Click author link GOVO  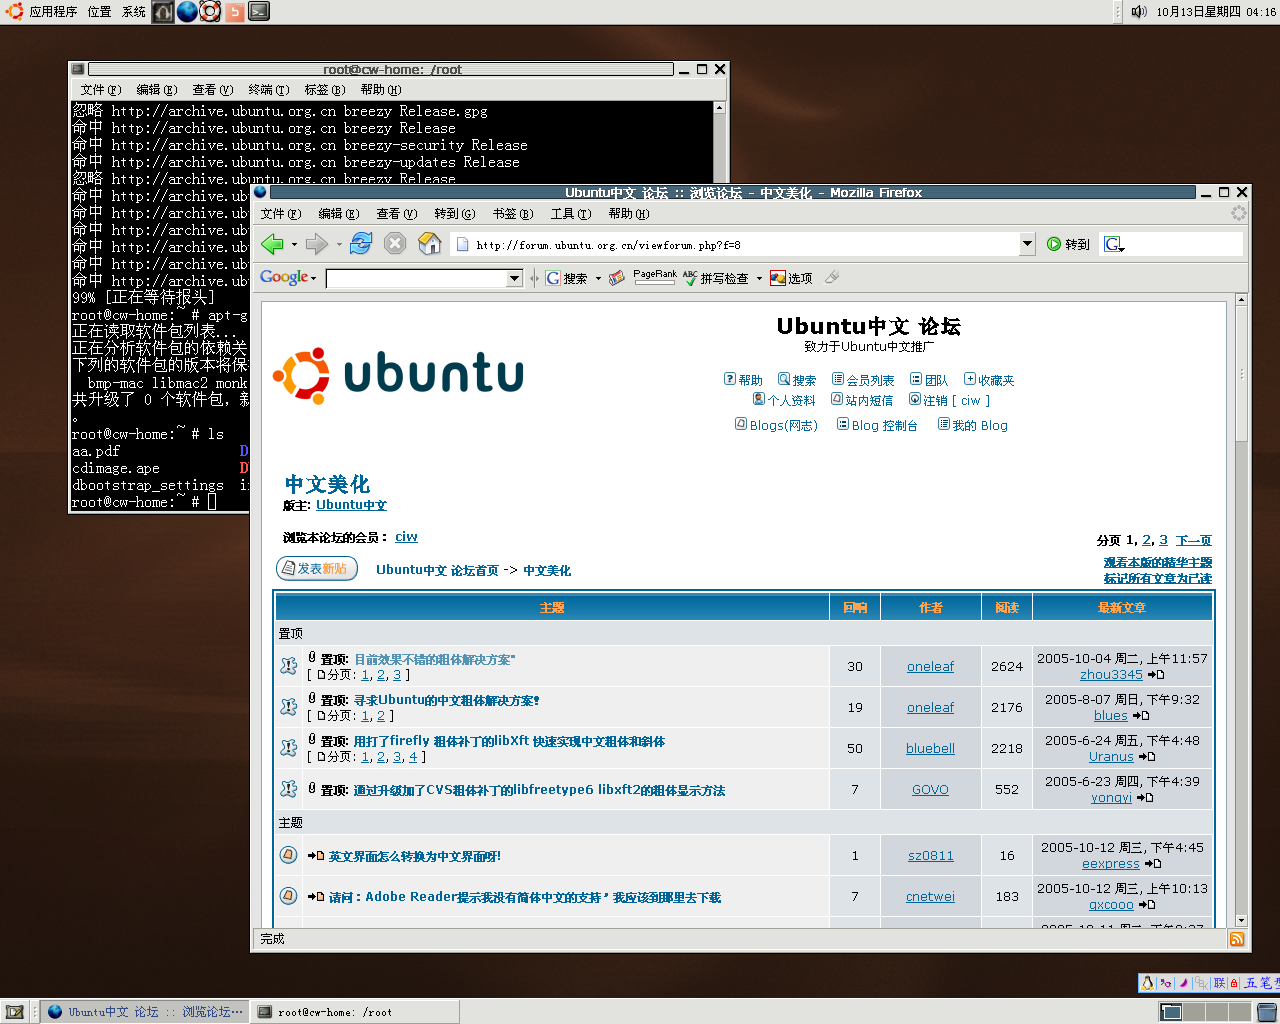click(x=930, y=789)
